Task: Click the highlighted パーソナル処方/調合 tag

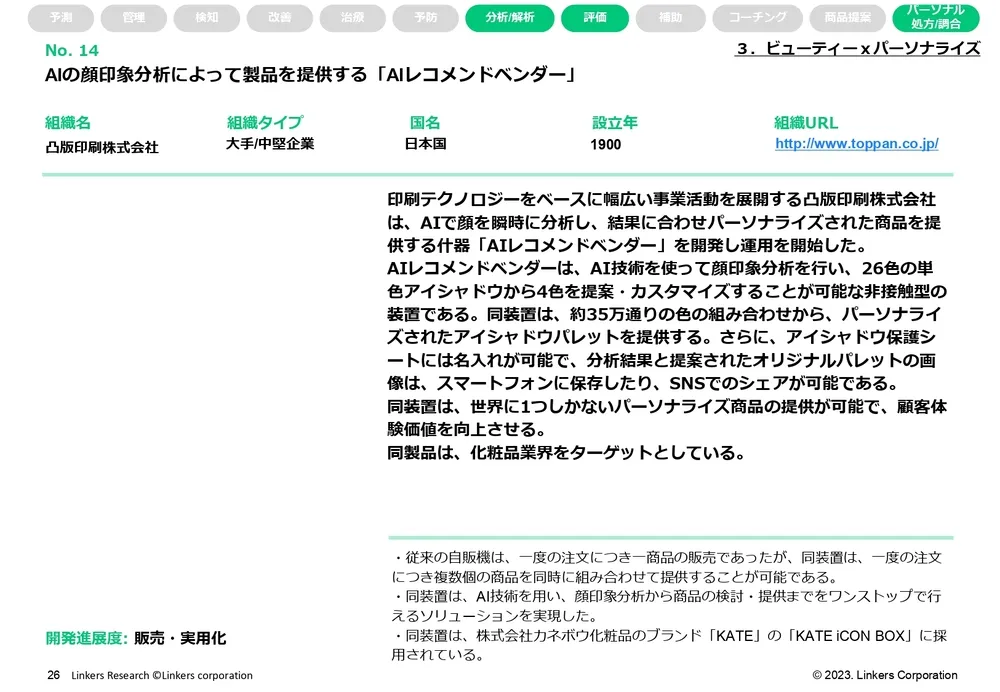Action: click(x=936, y=17)
